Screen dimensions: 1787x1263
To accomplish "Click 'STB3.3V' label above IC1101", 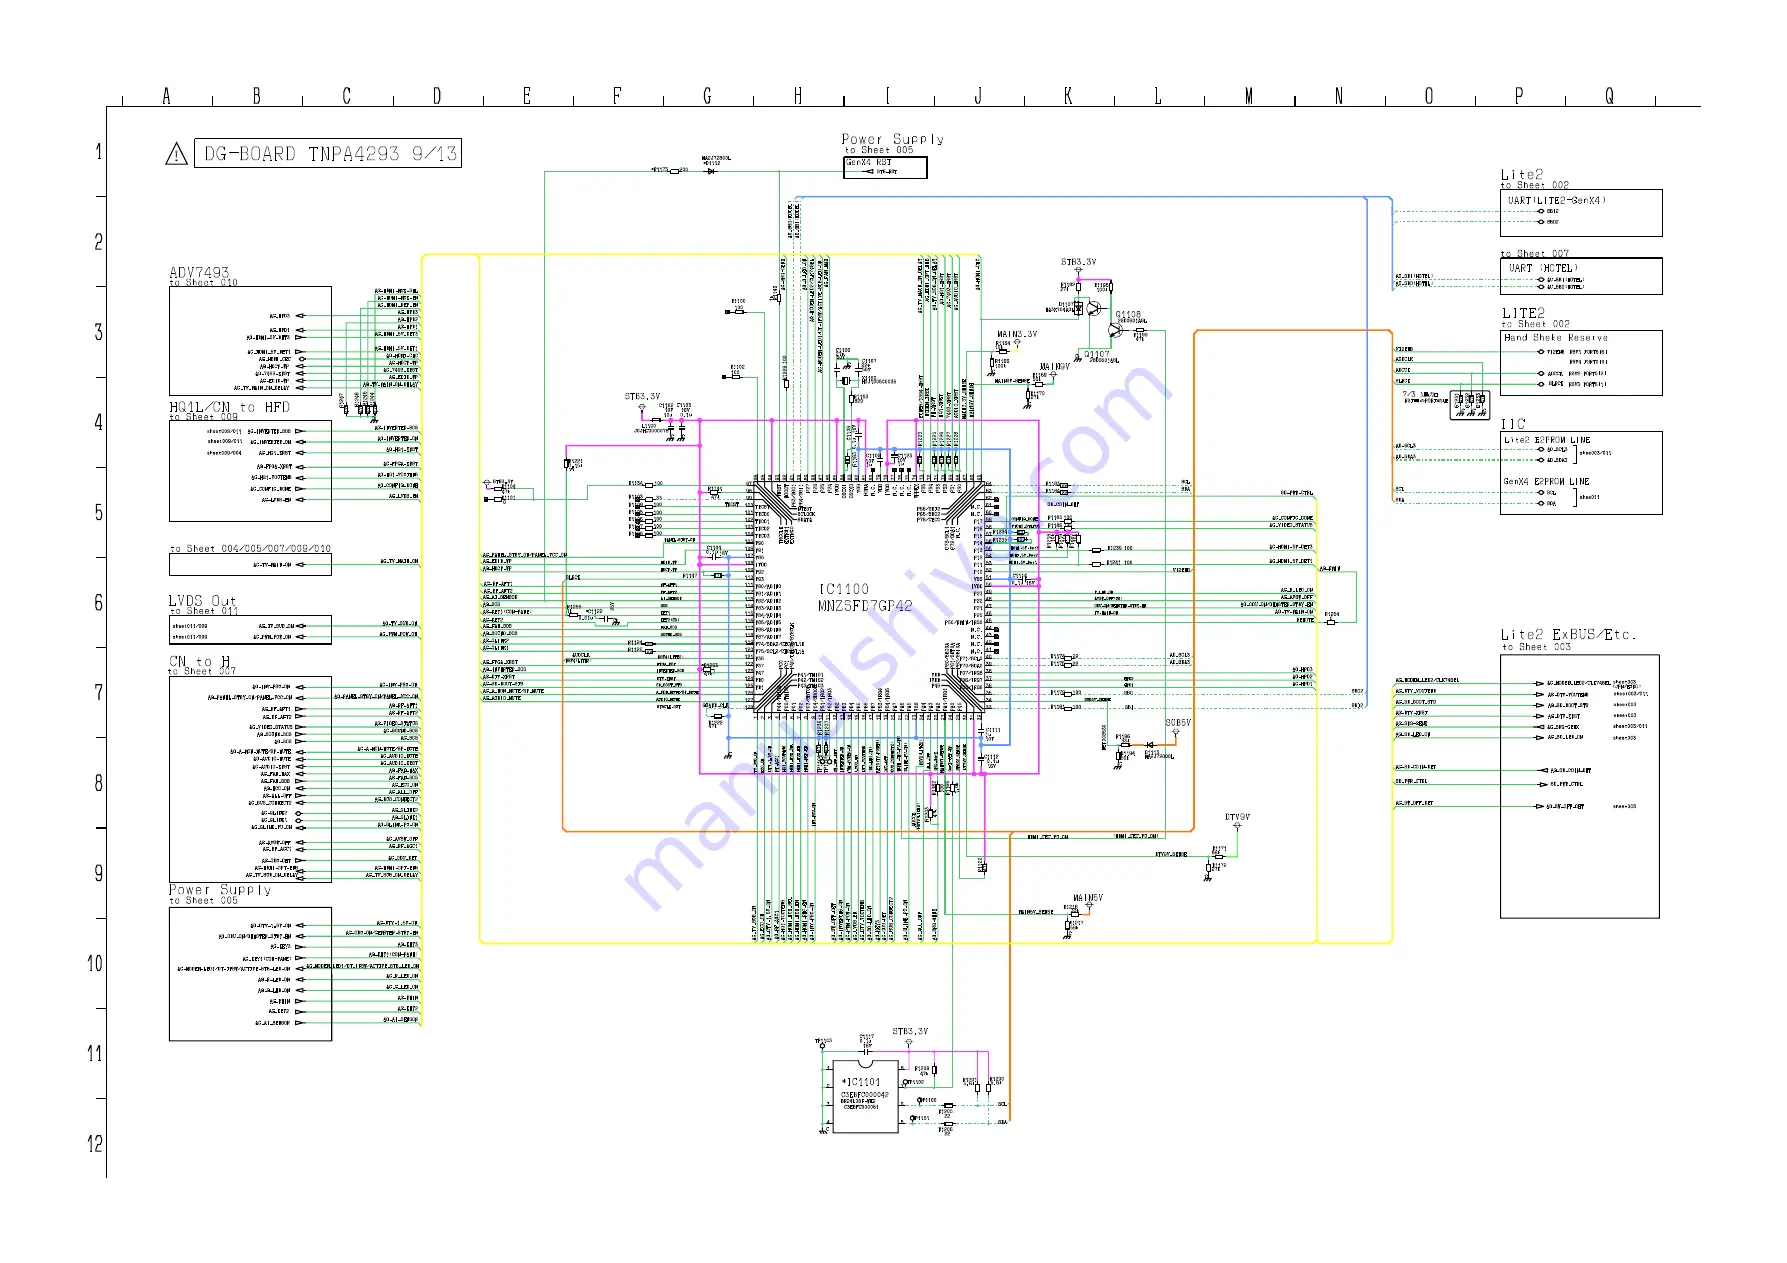I will [910, 1031].
